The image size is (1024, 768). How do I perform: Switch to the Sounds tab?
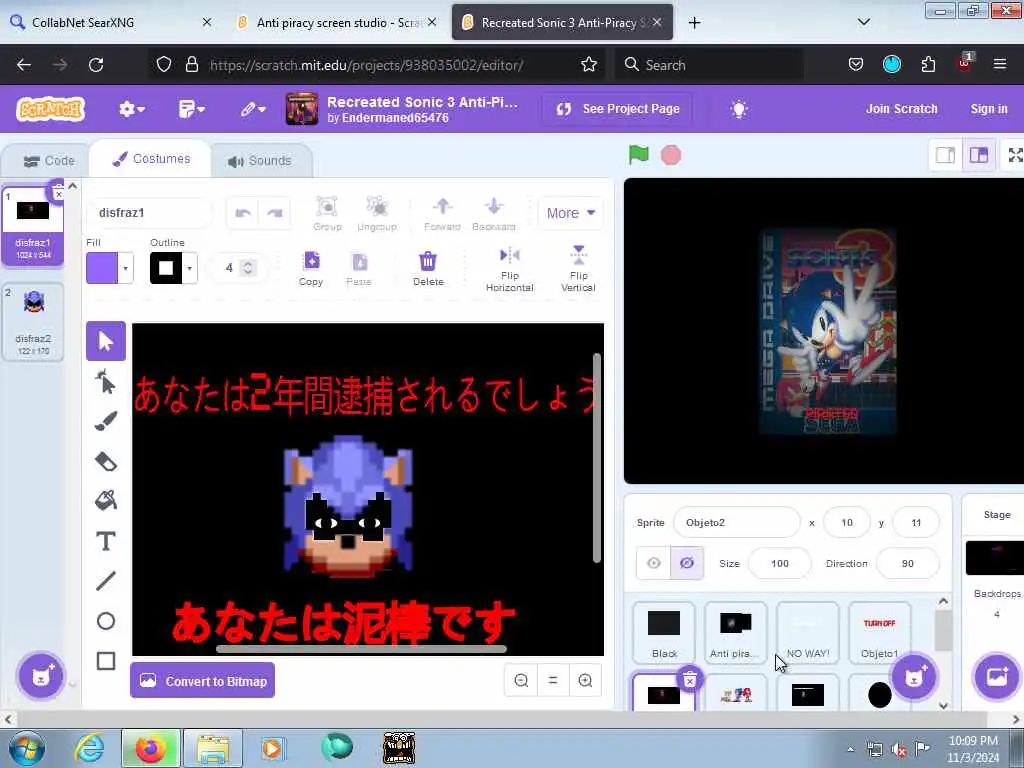click(260, 161)
